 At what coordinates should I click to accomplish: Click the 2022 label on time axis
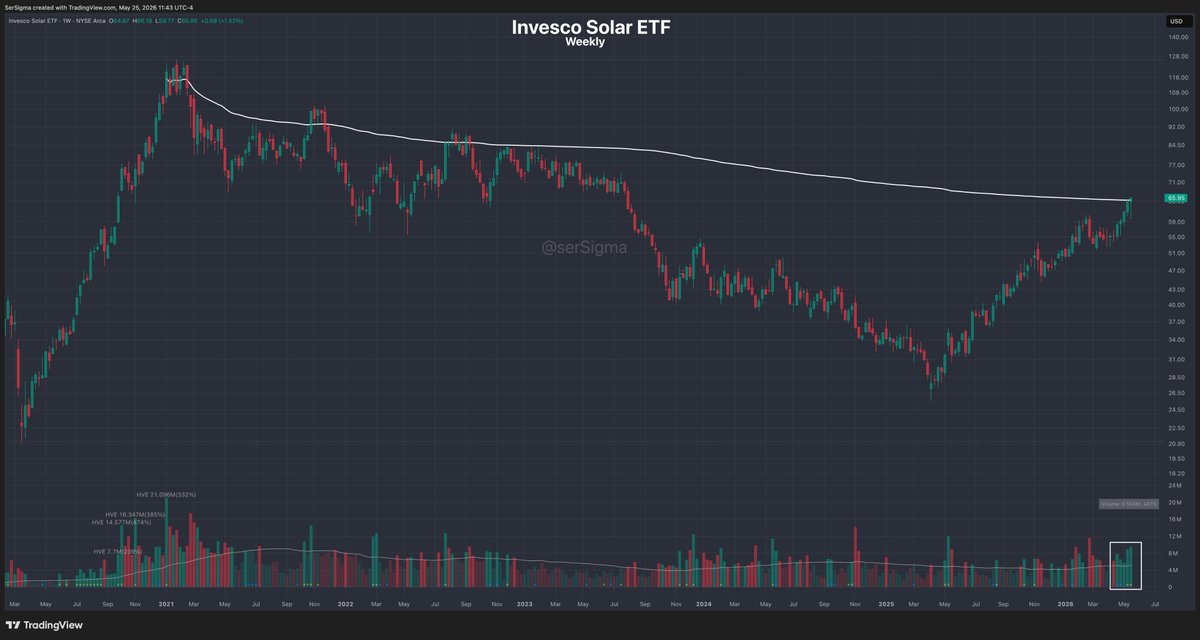346,605
